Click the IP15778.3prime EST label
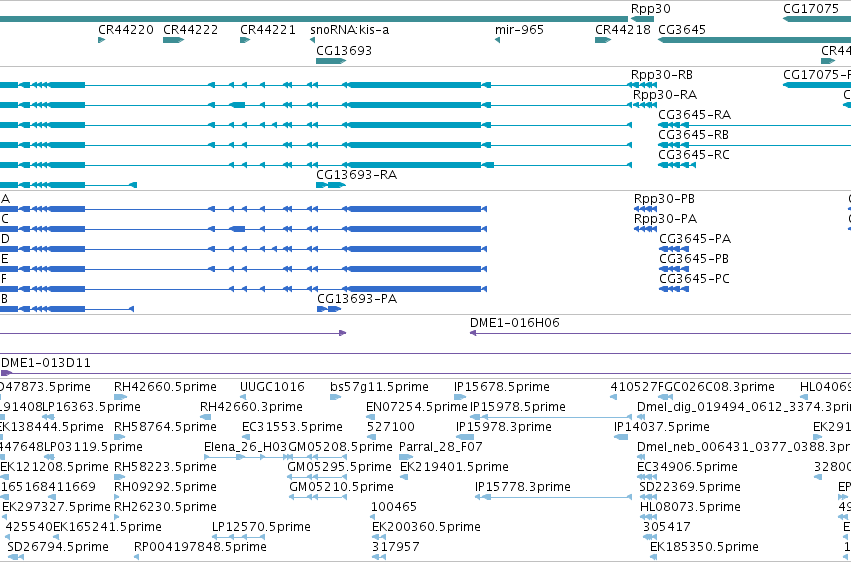The width and height of the screenshot is (851, 562). point(523,488)
